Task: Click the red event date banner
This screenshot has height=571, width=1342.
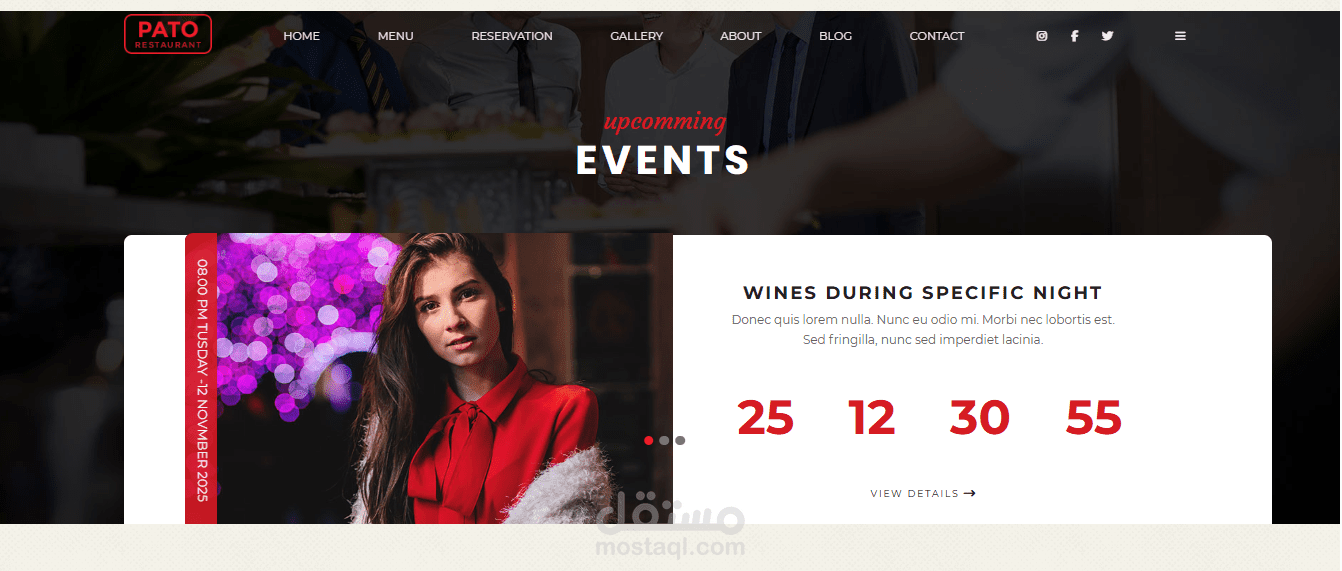Action: pos(201,378)
